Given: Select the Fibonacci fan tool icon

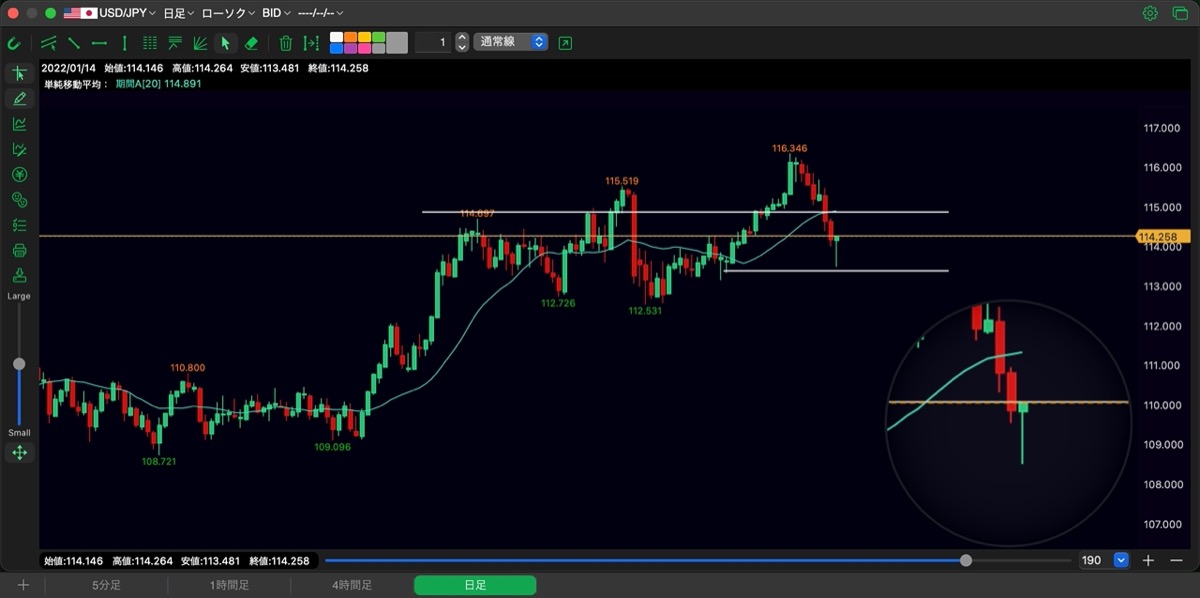Looking at the screenshot, I should pyautogui.click(x=200, y=43).
